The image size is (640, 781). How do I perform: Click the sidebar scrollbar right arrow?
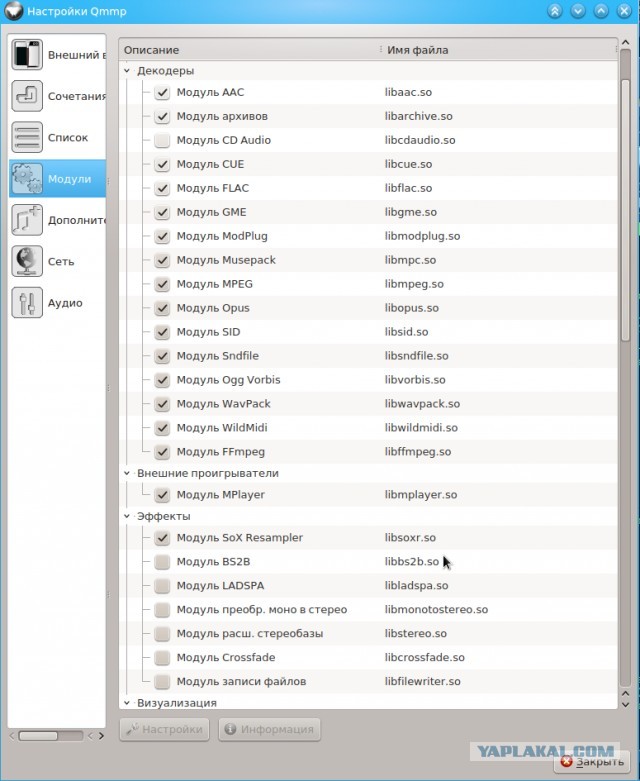101,736
